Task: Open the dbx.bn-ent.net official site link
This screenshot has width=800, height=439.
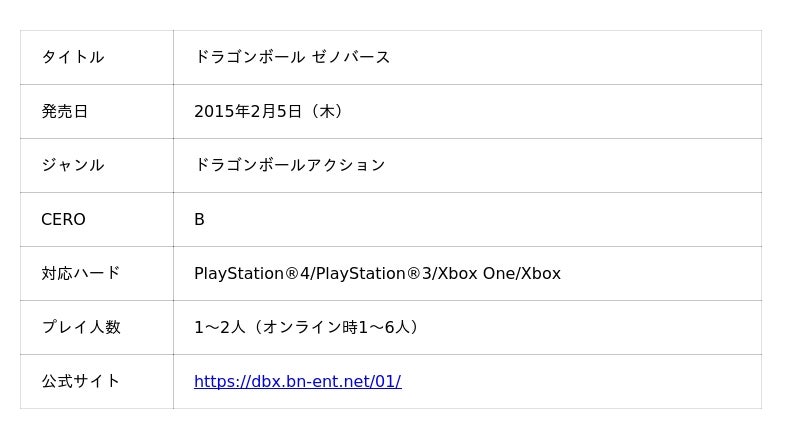Action: coord(297,381)
